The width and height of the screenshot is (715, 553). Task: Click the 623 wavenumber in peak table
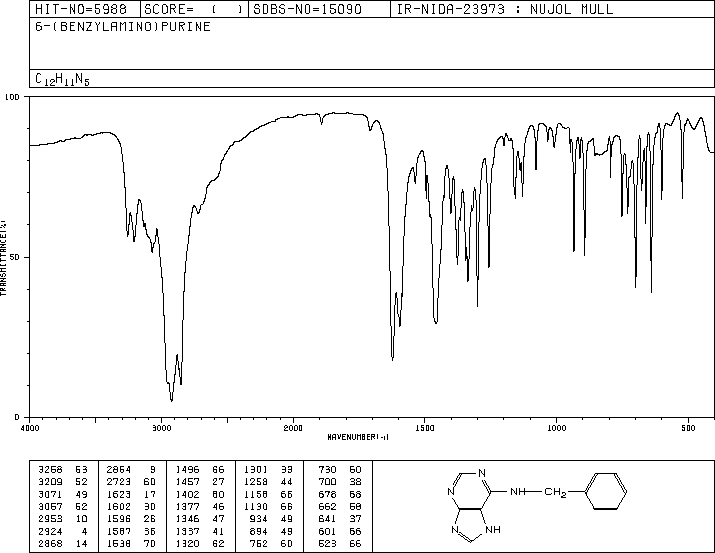pos(327,544)
